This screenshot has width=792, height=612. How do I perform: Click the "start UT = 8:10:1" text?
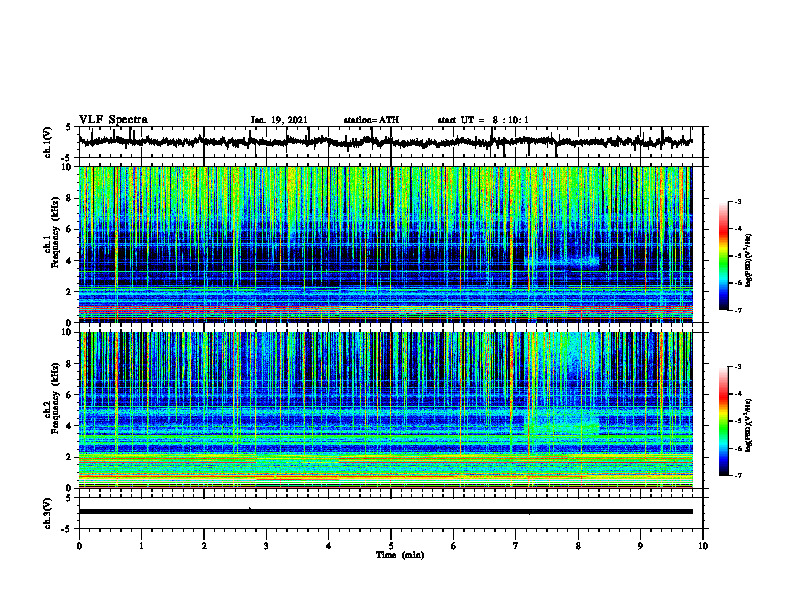(x=483, y=120)
